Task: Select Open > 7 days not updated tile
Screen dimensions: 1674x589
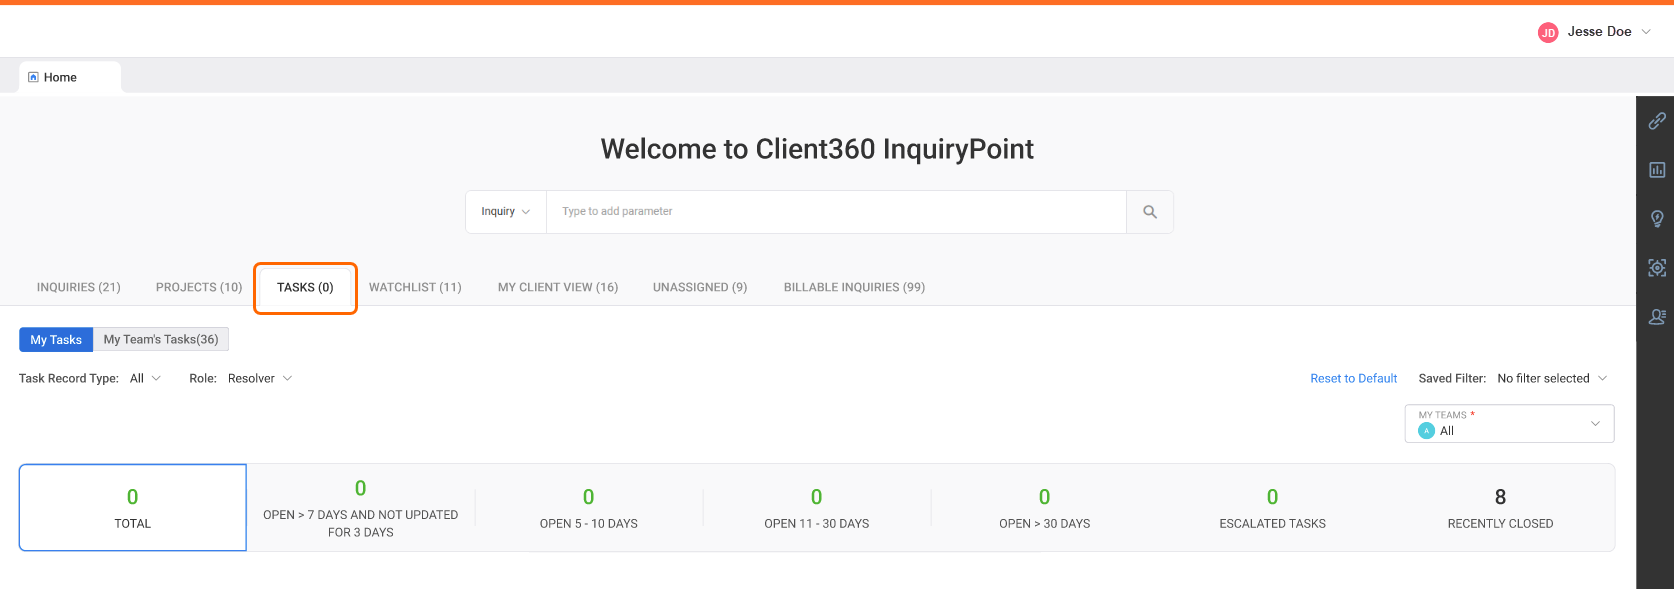Action: [x=361, y=508]
